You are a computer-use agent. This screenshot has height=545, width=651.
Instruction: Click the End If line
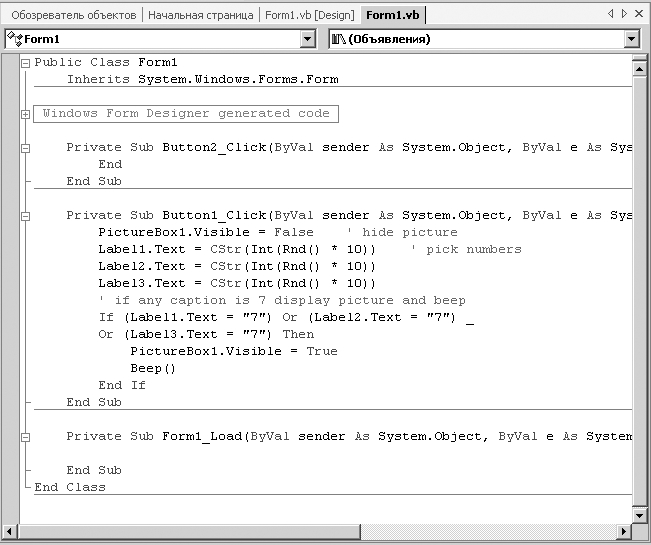pos(122,386)
